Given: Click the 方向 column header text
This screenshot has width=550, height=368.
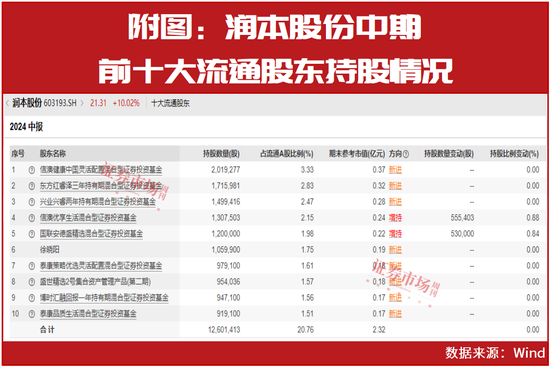Looking at the screenshot, I should tap(395, 154).
